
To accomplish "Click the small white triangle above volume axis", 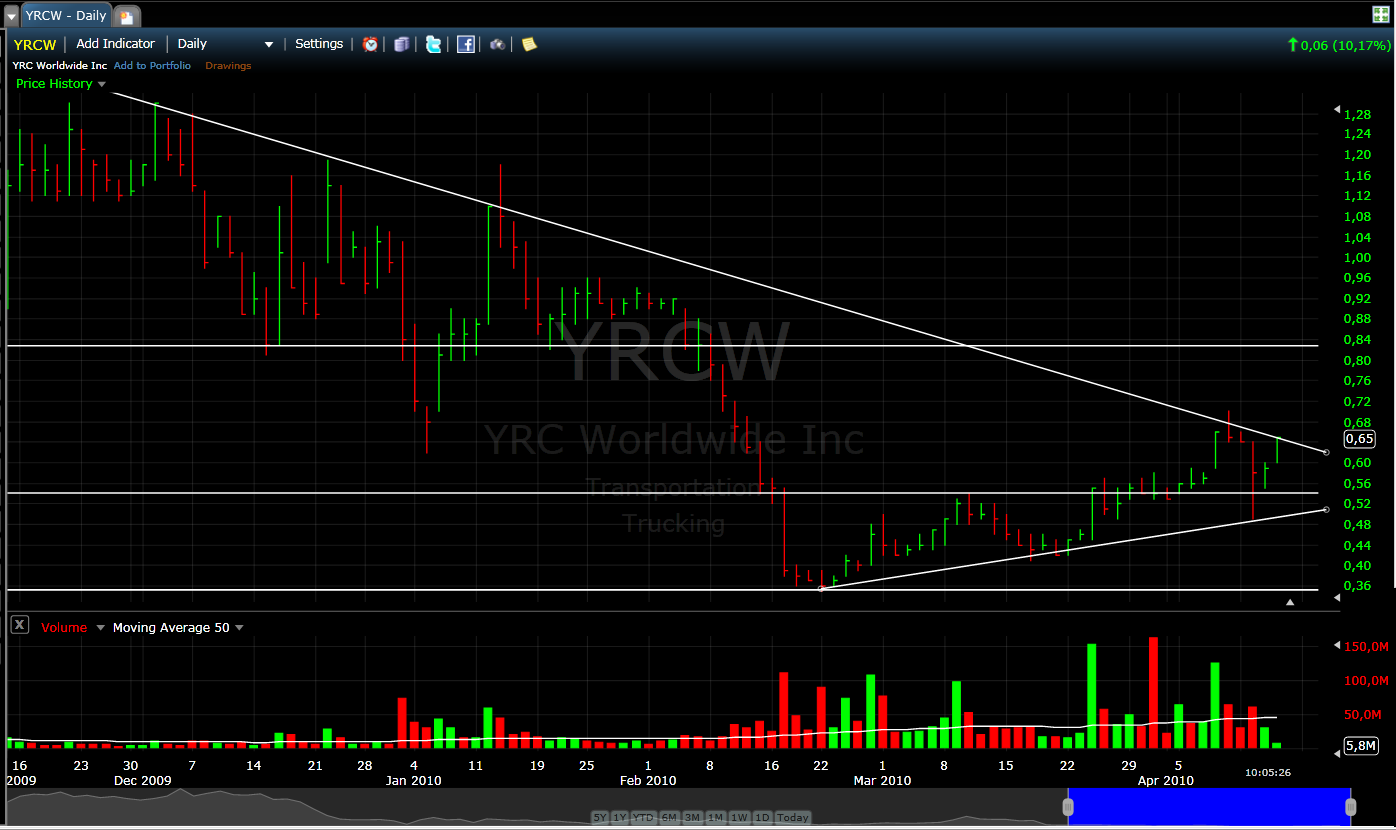I will [1290, 602].
